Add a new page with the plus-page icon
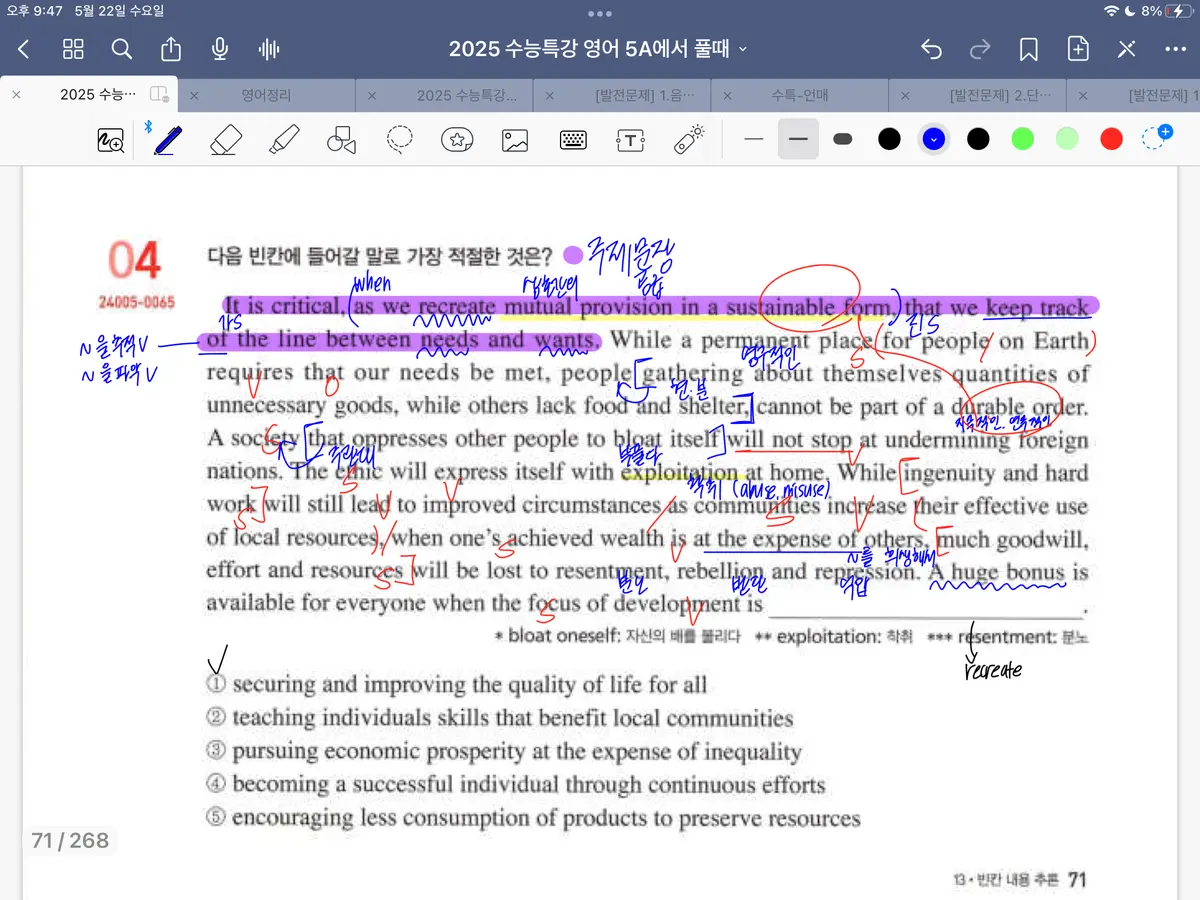 point(1078,49)
